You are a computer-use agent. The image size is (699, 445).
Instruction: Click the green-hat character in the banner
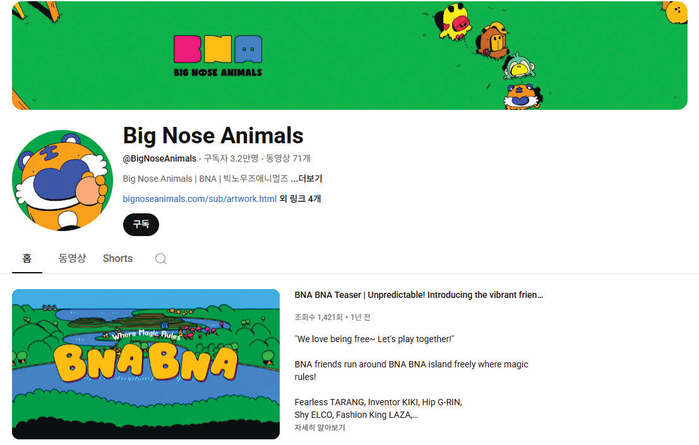518,68
